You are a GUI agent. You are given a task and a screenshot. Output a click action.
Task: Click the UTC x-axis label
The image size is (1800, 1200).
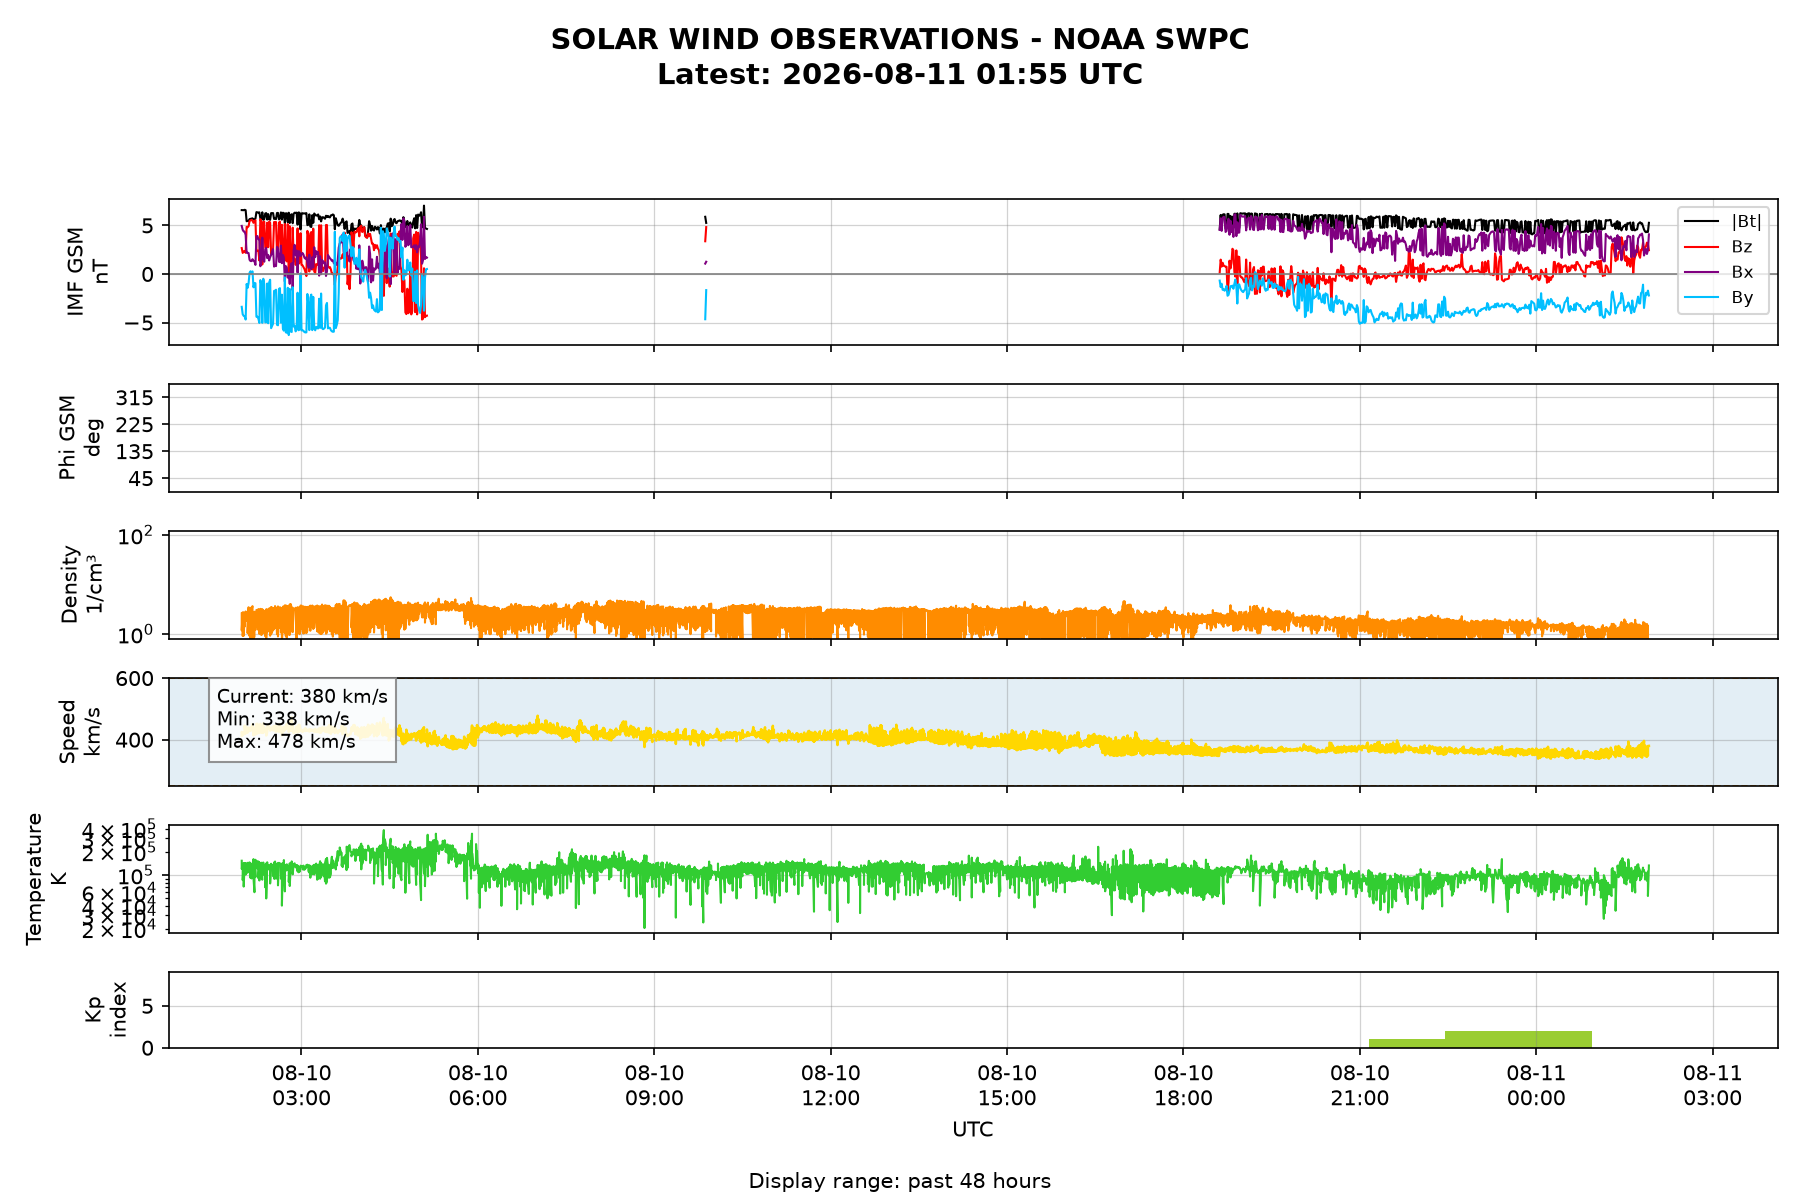973,1130
